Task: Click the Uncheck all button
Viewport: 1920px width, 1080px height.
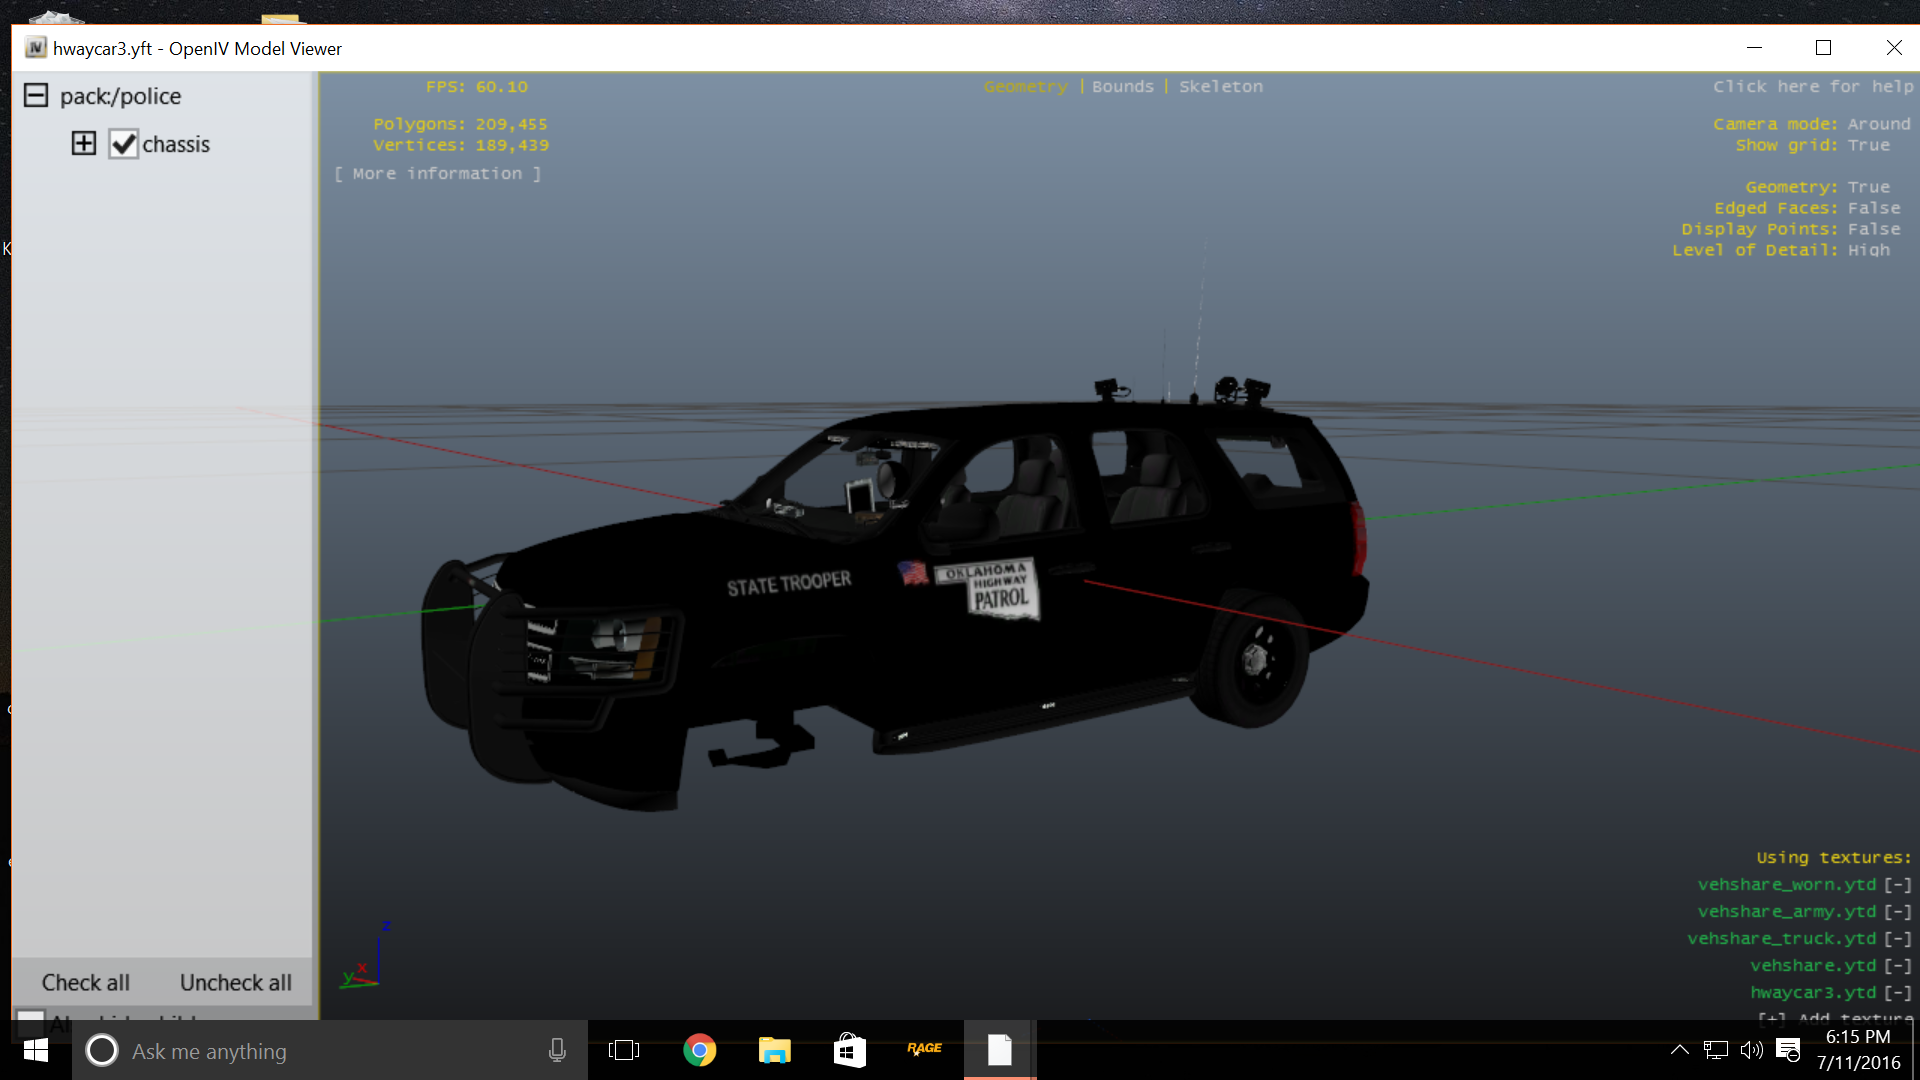Action: point(236,982)
